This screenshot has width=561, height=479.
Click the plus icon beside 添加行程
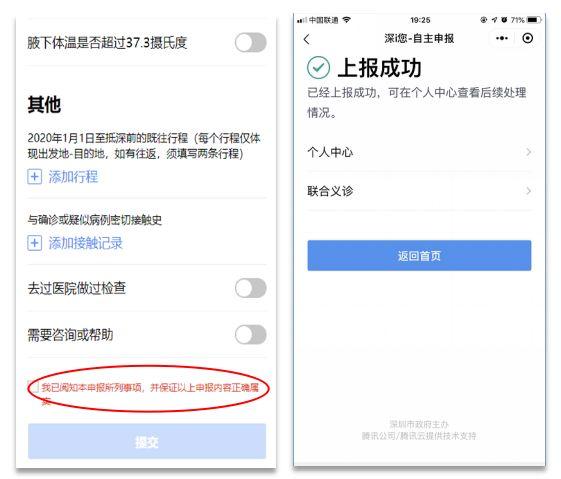coord(35,177)
